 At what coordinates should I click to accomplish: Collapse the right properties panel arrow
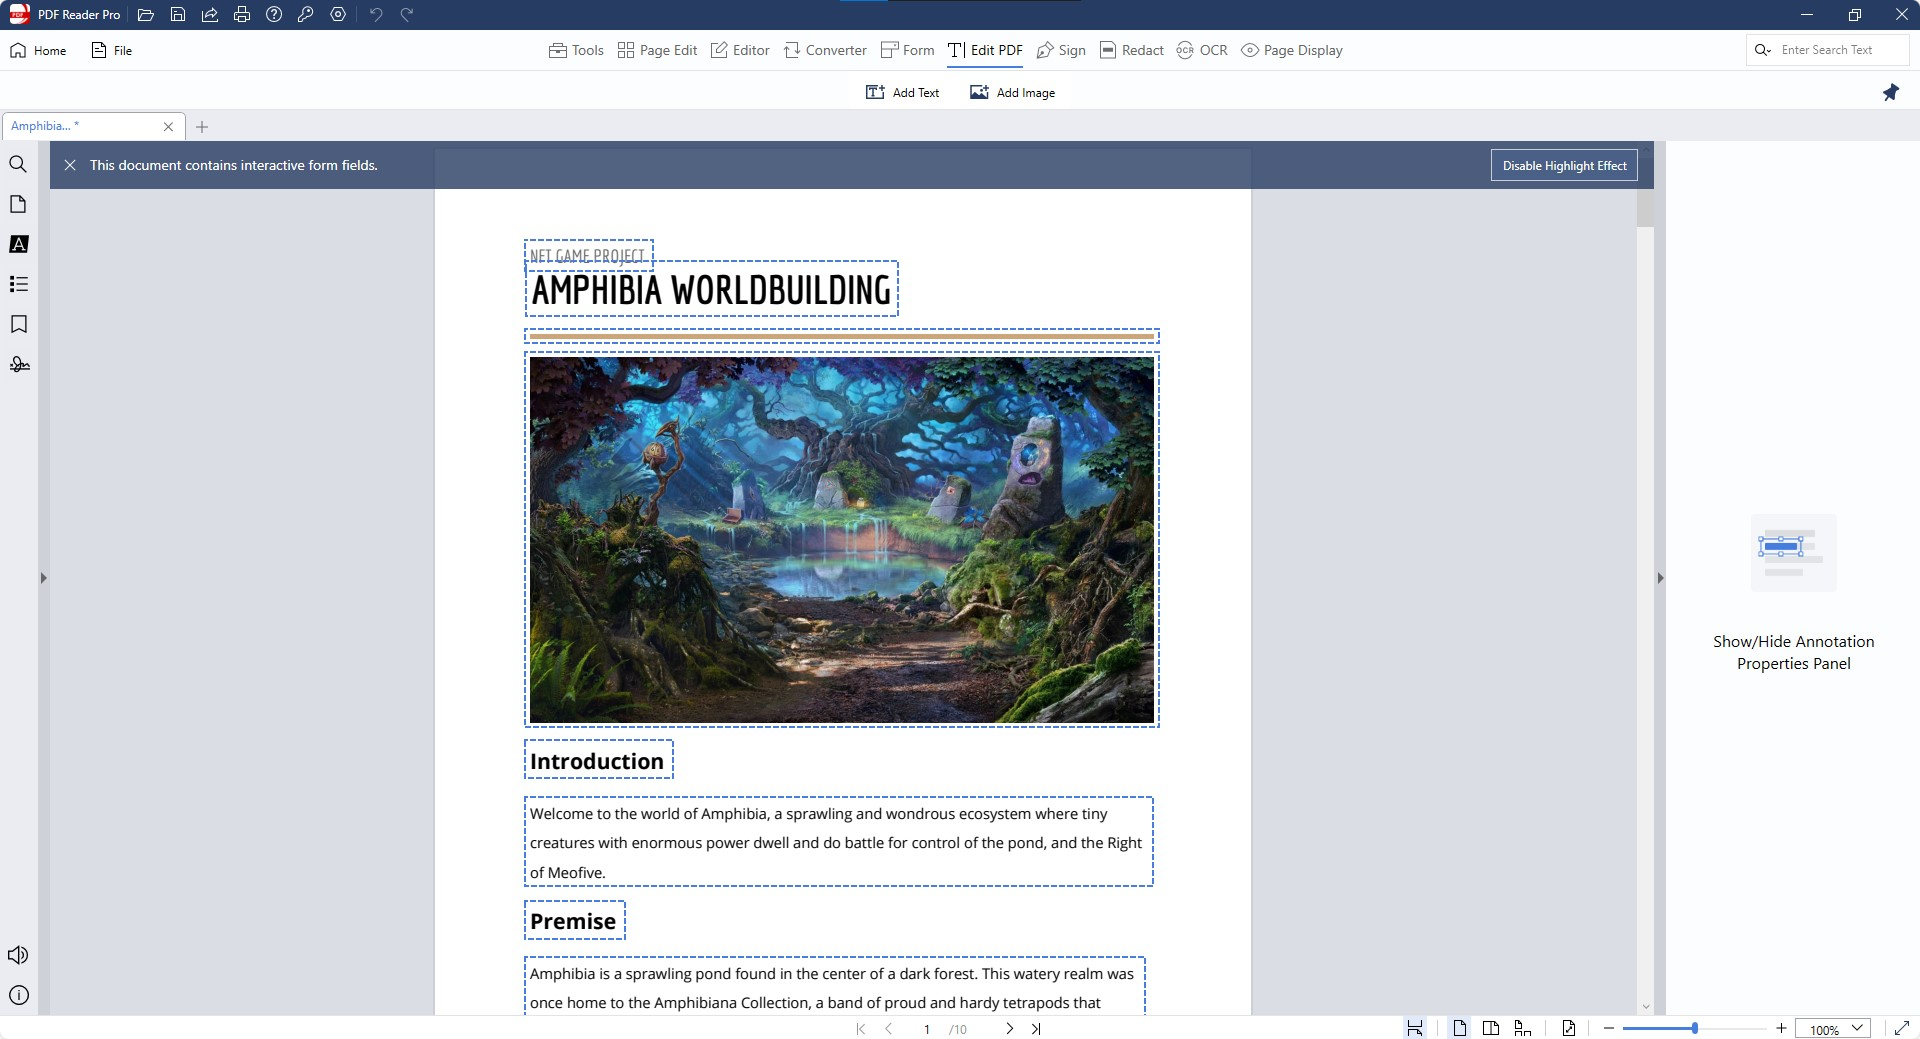[x=1660, y=578]
